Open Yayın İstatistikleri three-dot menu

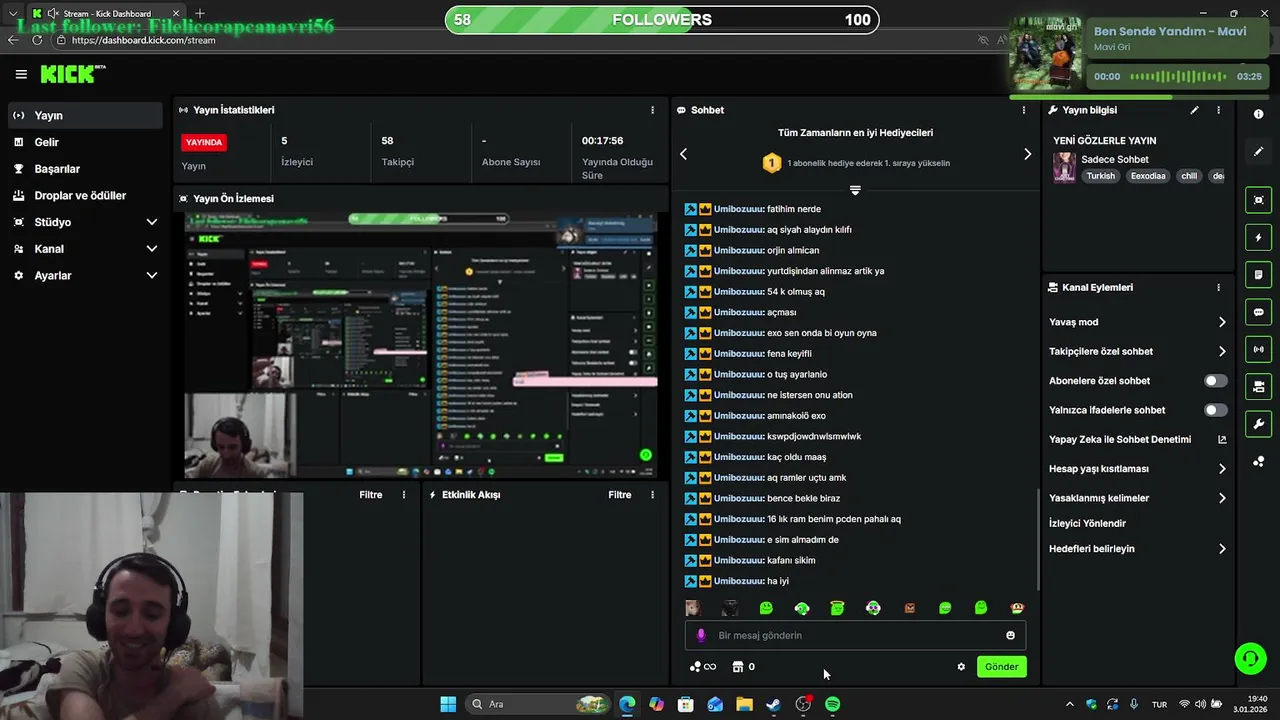coord(653,110)
